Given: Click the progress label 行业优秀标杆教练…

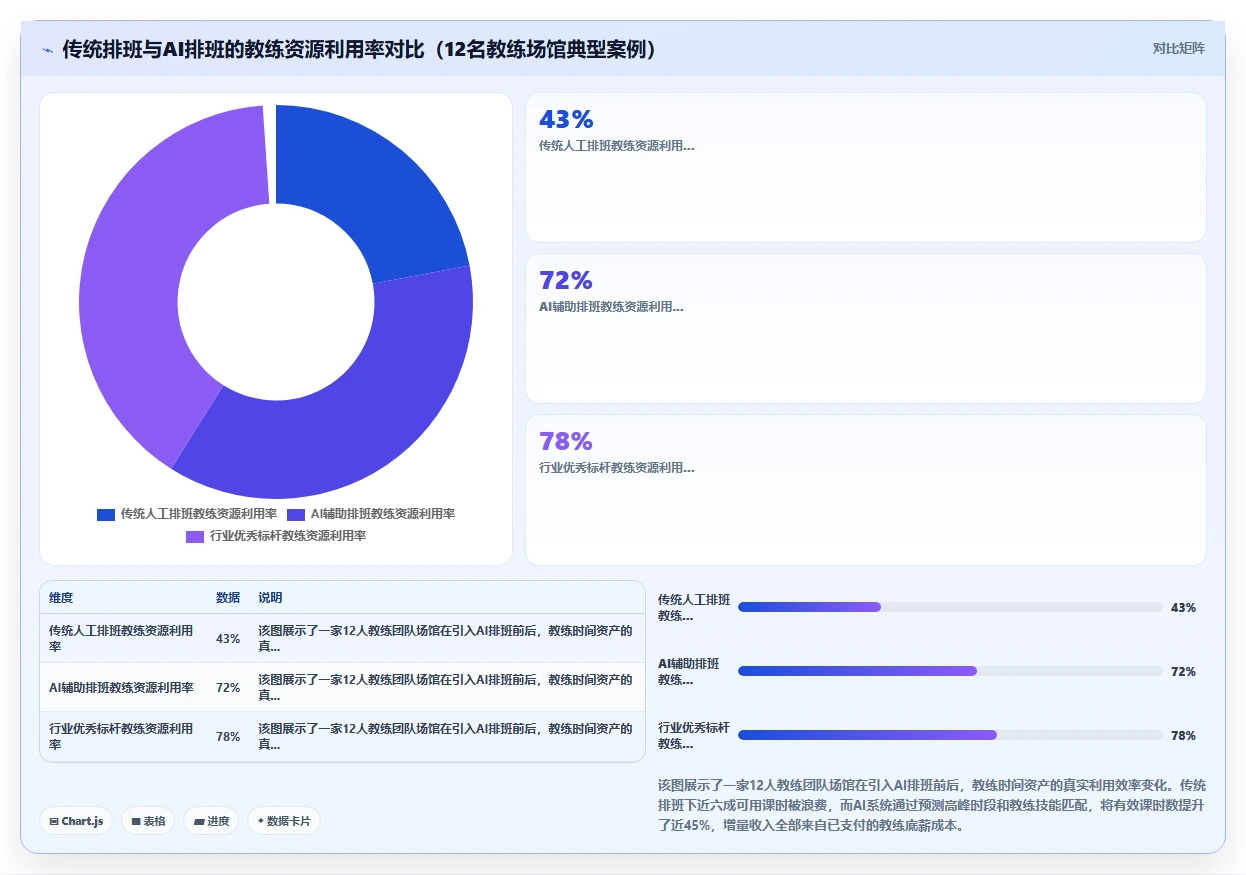Looking at the screenshot, I should tap(694, 735).
